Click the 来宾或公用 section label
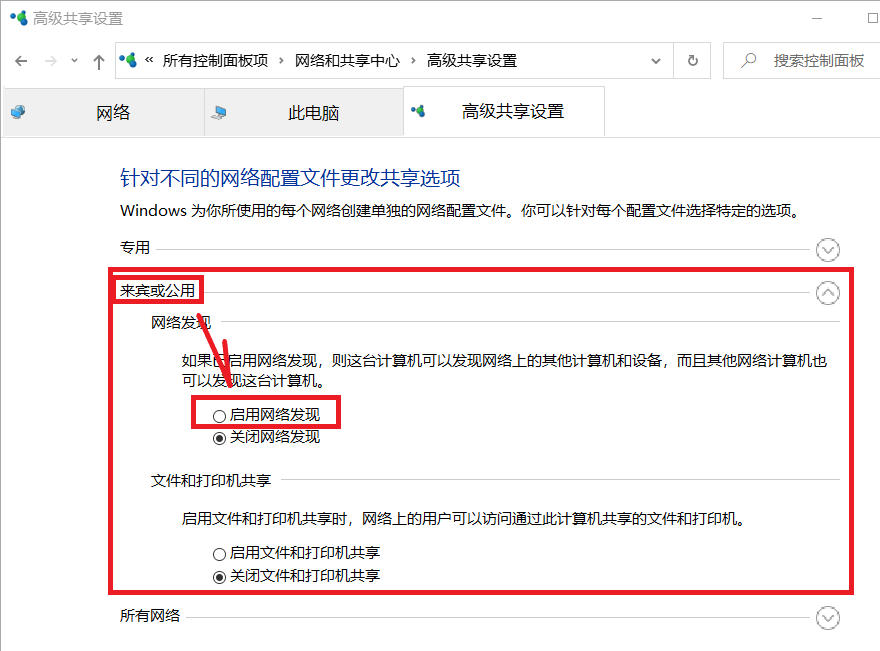The width and height of the screenshot is (880, 651). pos(157,291)
